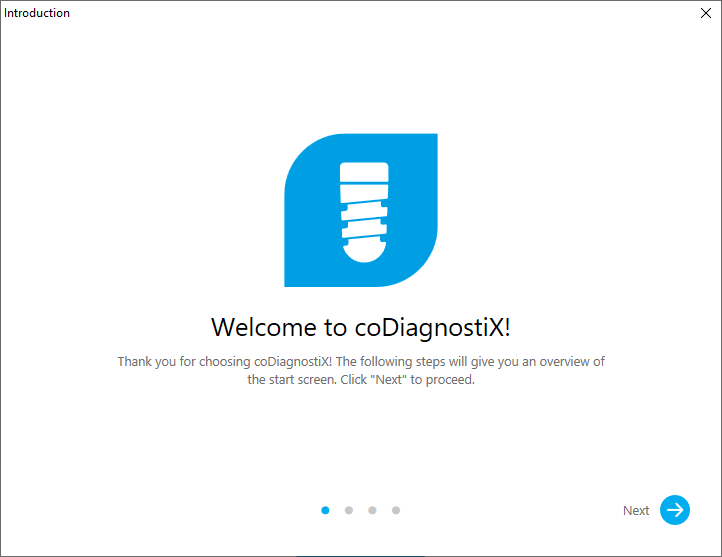Click the Next text label
The height and width of the screenshot is (557, 722).
636,511
